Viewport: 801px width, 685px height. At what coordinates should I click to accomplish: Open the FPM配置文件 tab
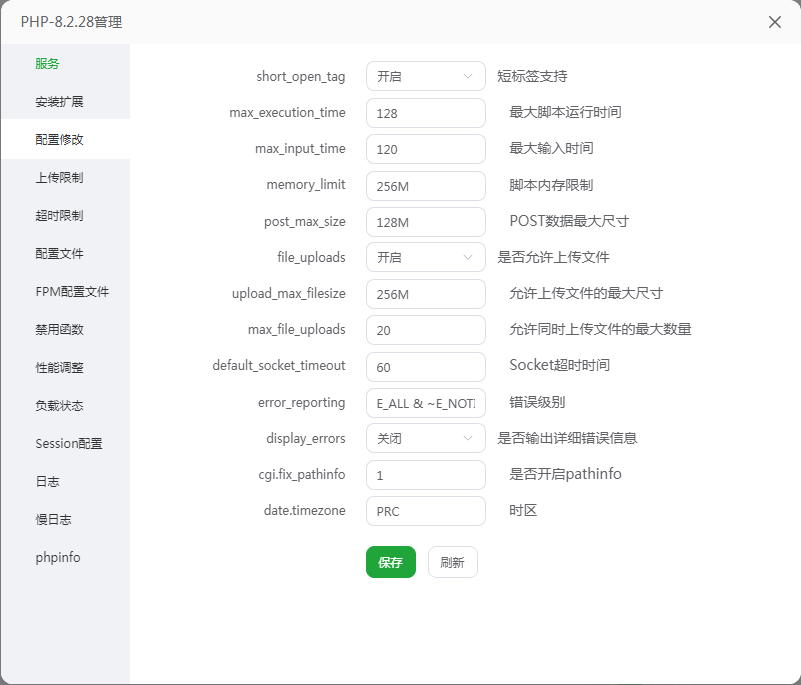pos(72,292)
